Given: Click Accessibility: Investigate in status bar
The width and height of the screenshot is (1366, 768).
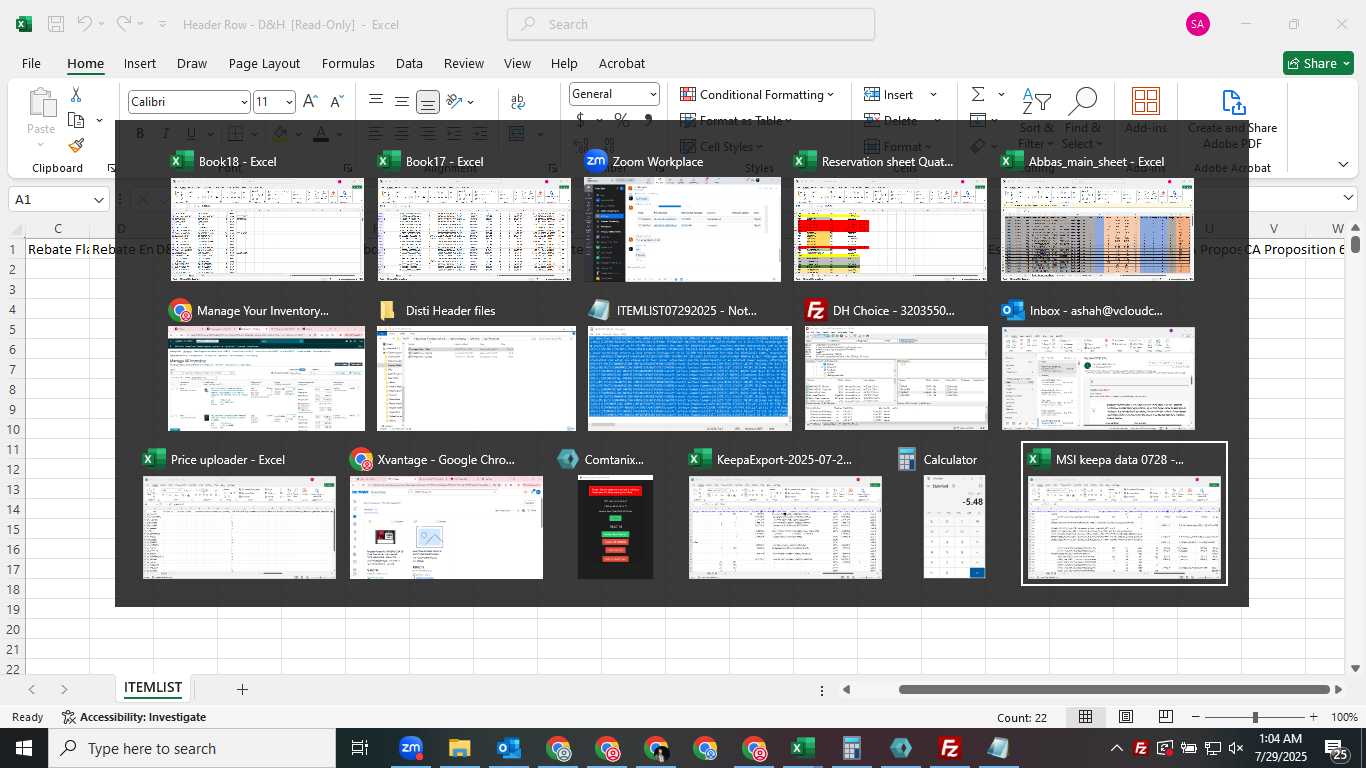Looking at the screenshot, I should [x=134, y=717].
